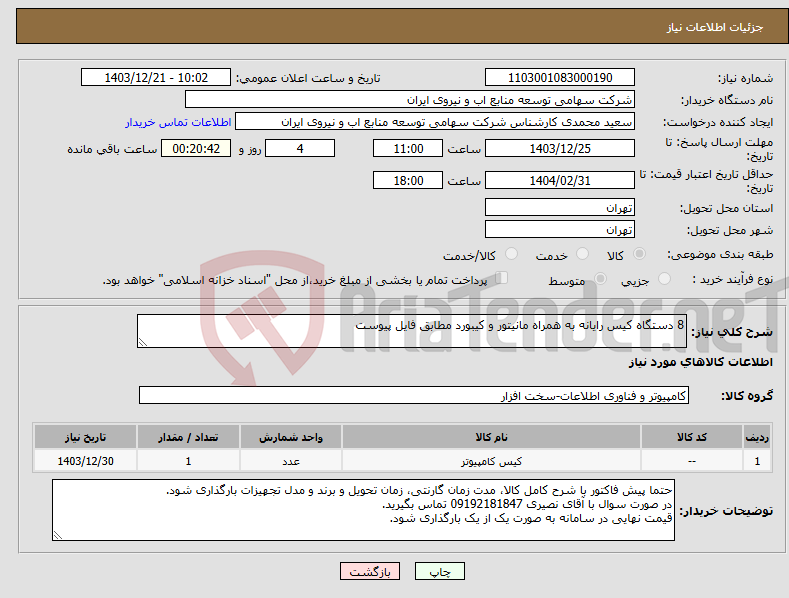Click the response deadline date 1403/12/25
This screenshot has height=598, width=789.
(560, 148)
